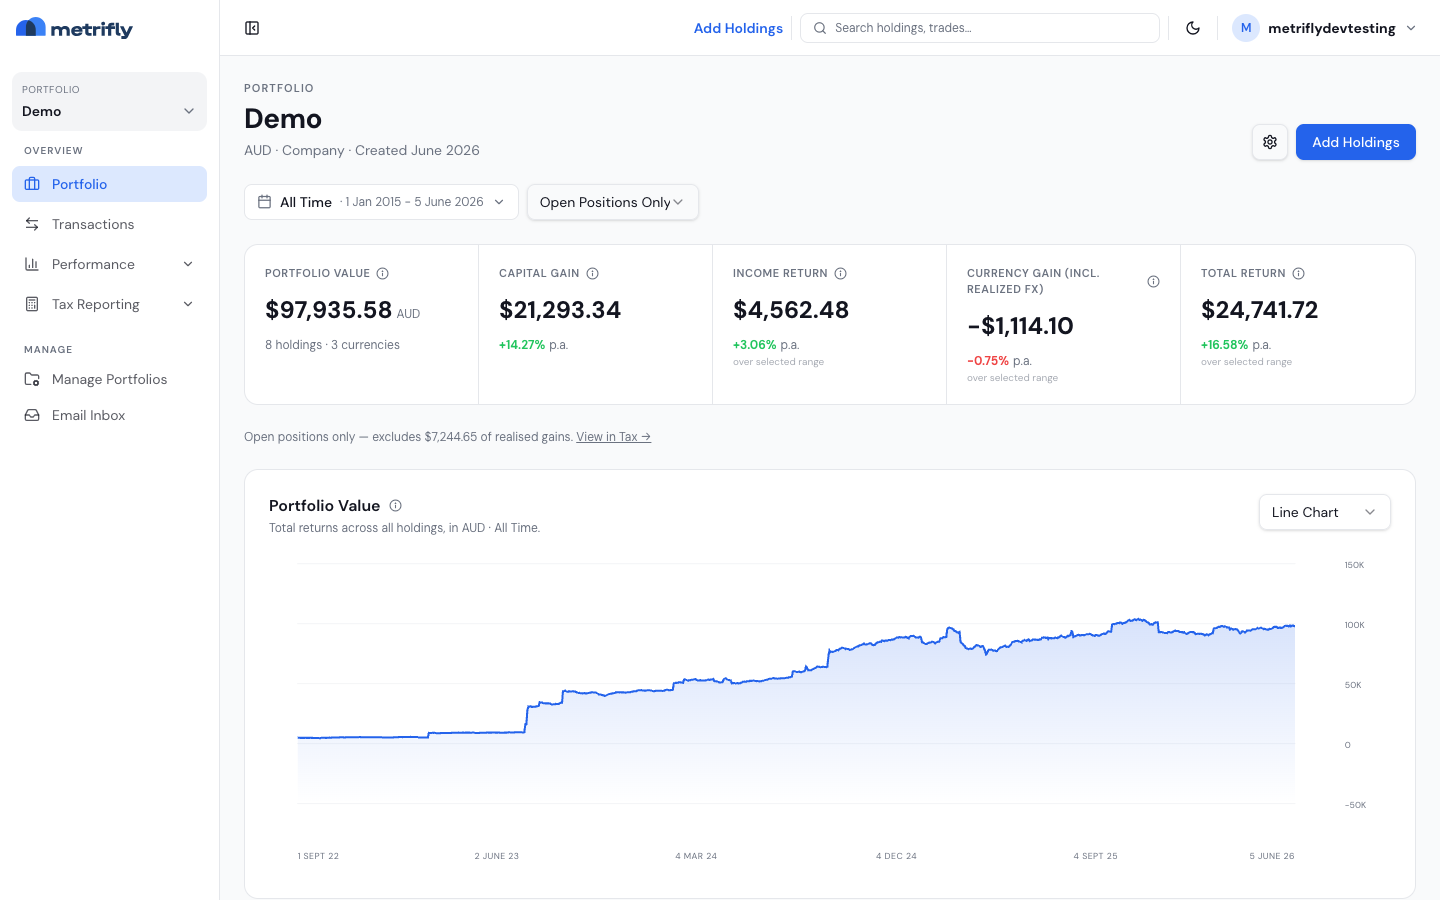Image resolution: width=1440 pixels, height=900 pixels.
Task: Click the Metrifly logo
Action: (74, 28)
